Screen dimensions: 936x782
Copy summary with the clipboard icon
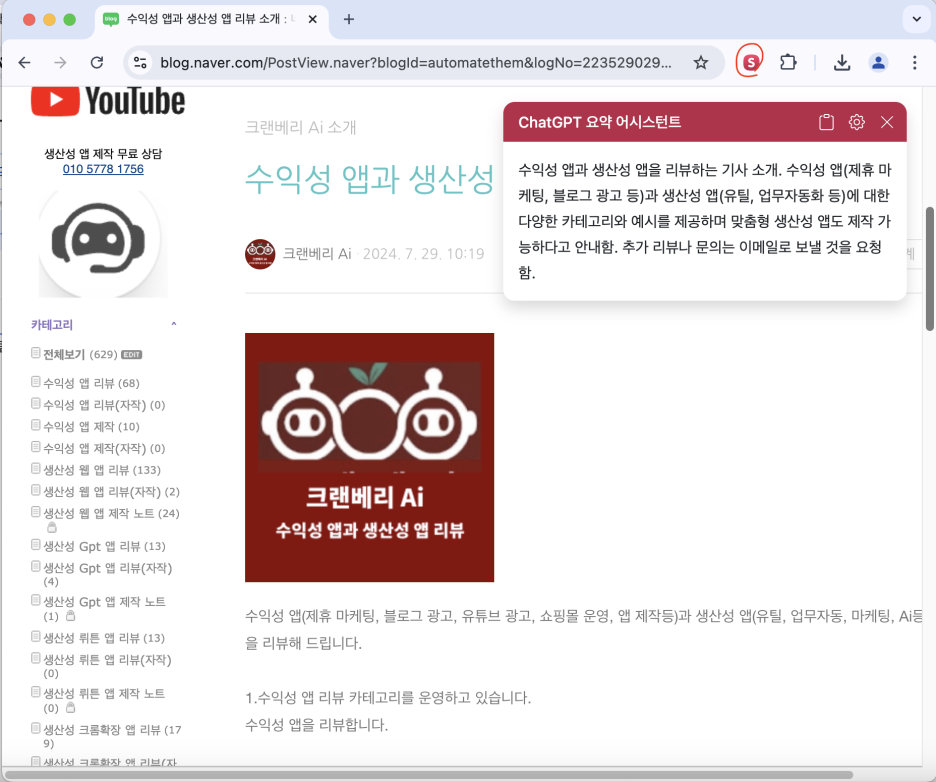pyautogui.click(x=826, y=122)
